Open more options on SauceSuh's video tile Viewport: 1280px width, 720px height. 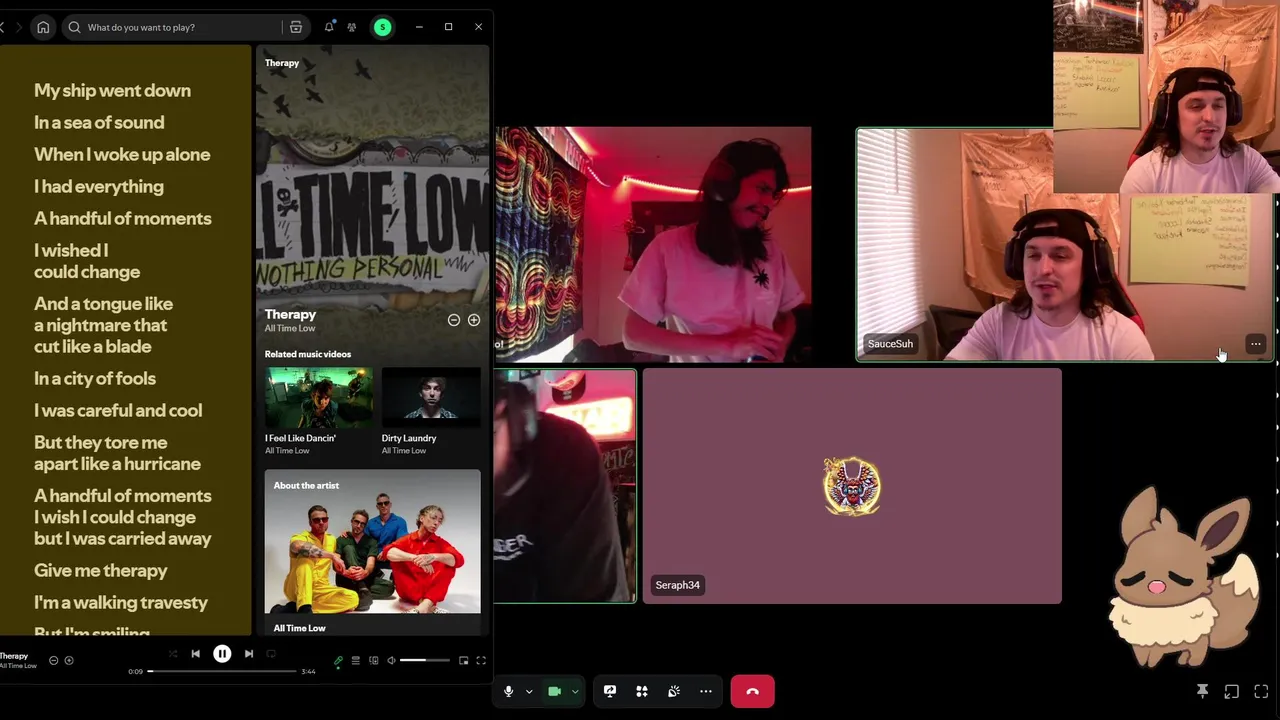[1256, 344]
